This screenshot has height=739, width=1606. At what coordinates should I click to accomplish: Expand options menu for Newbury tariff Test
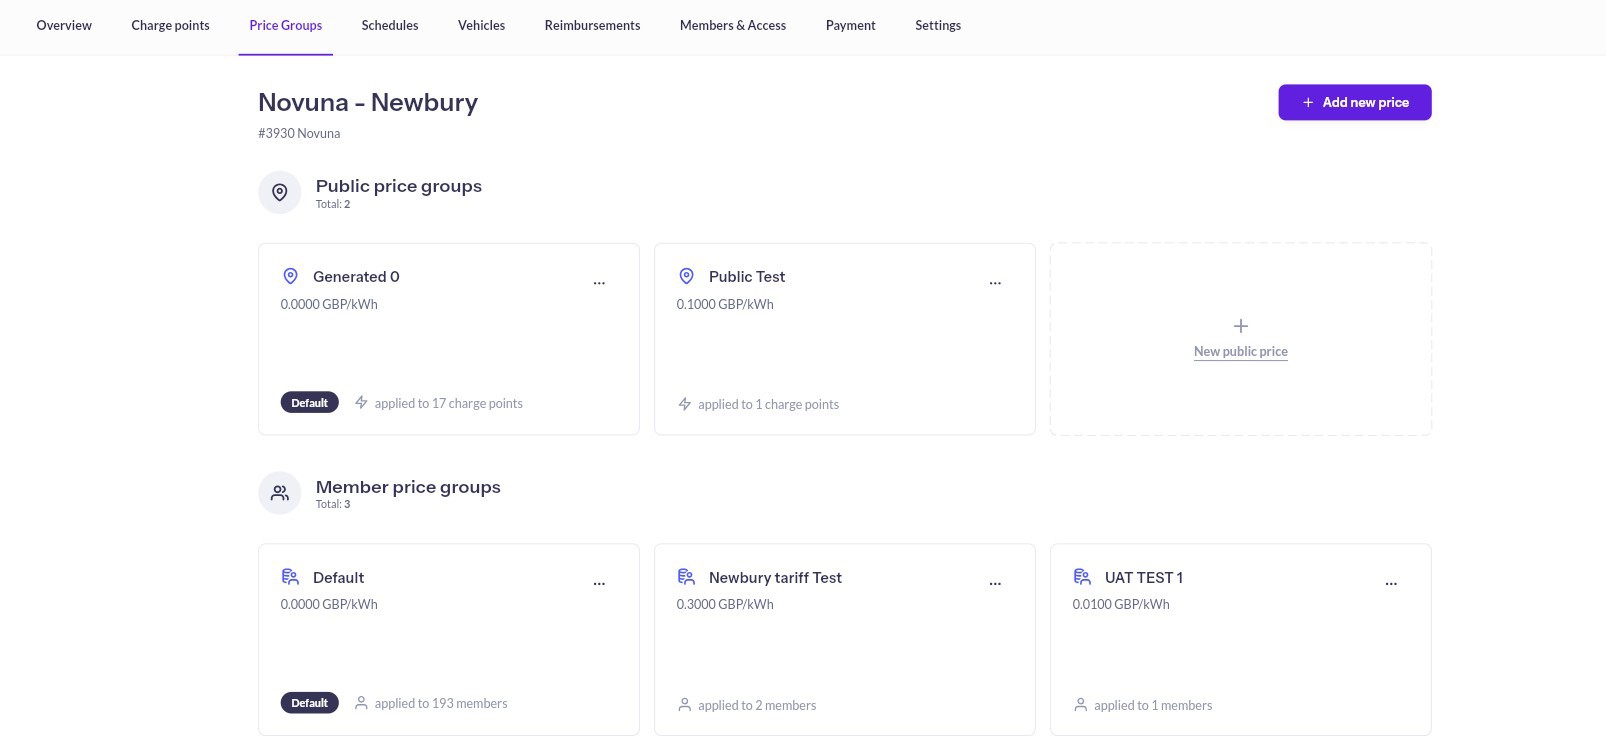click(x=995, y=583)
